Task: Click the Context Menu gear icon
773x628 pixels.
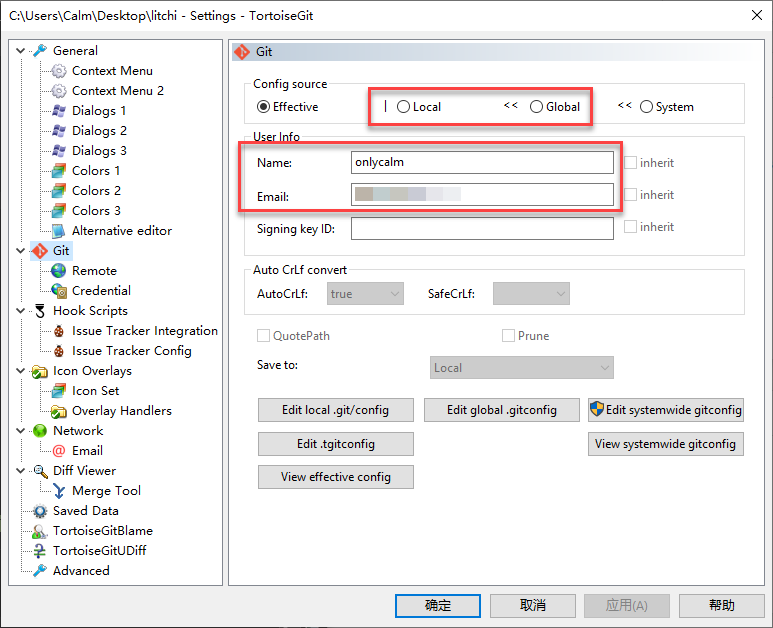Action: click(59, 71)
